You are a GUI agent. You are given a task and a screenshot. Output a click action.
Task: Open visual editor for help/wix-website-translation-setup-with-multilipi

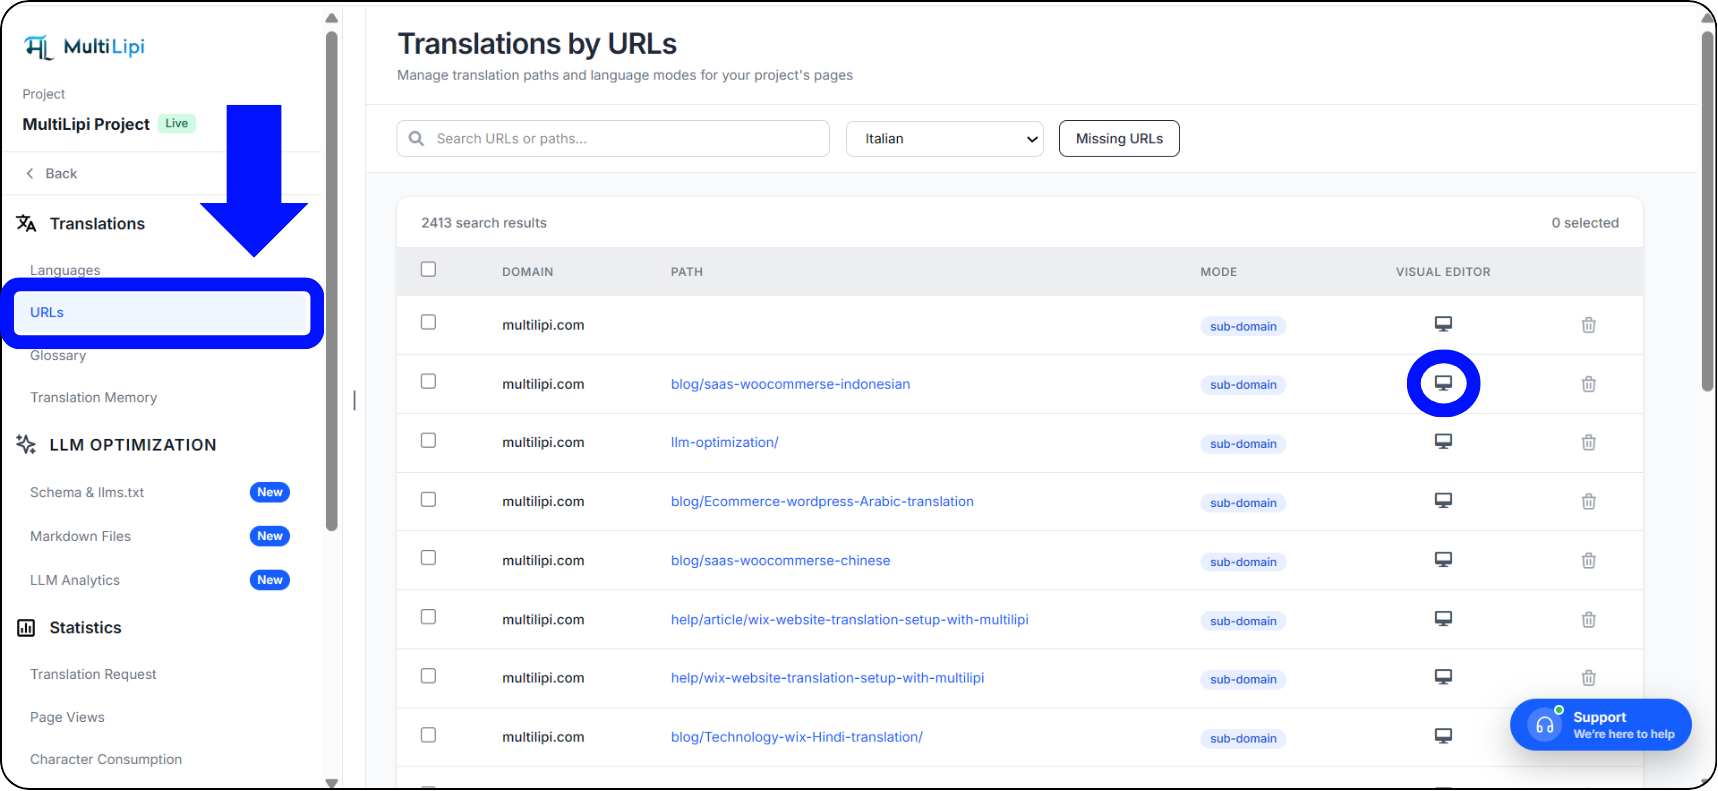pos(1443,677)
